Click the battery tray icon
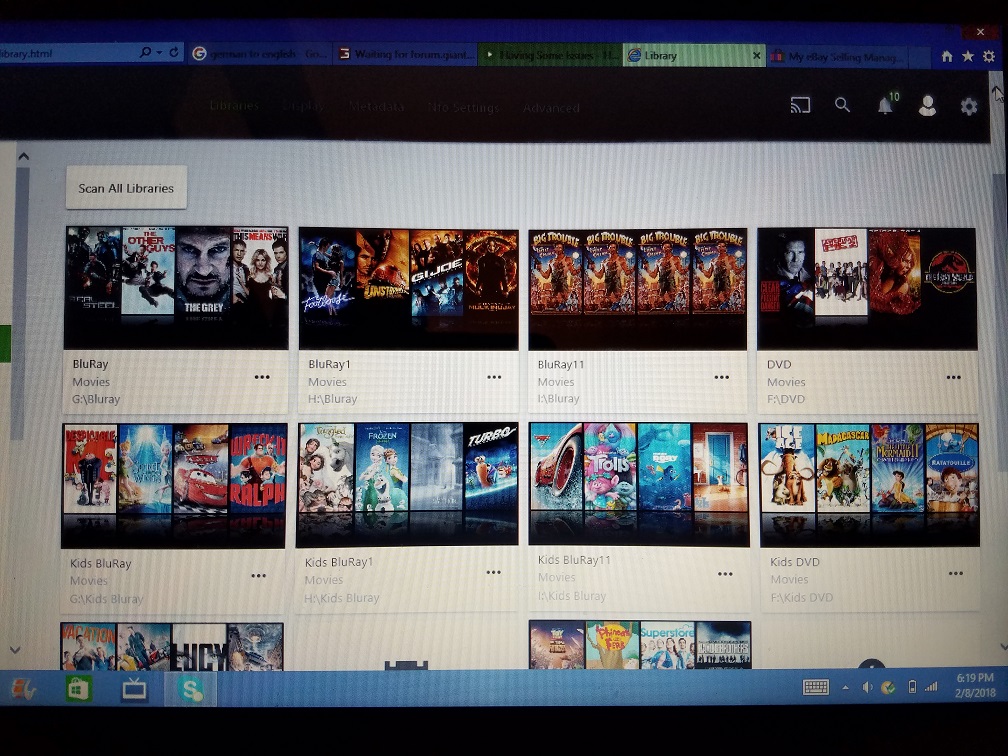The width and height of the screenshot is (1008, 756). point(912,687)
